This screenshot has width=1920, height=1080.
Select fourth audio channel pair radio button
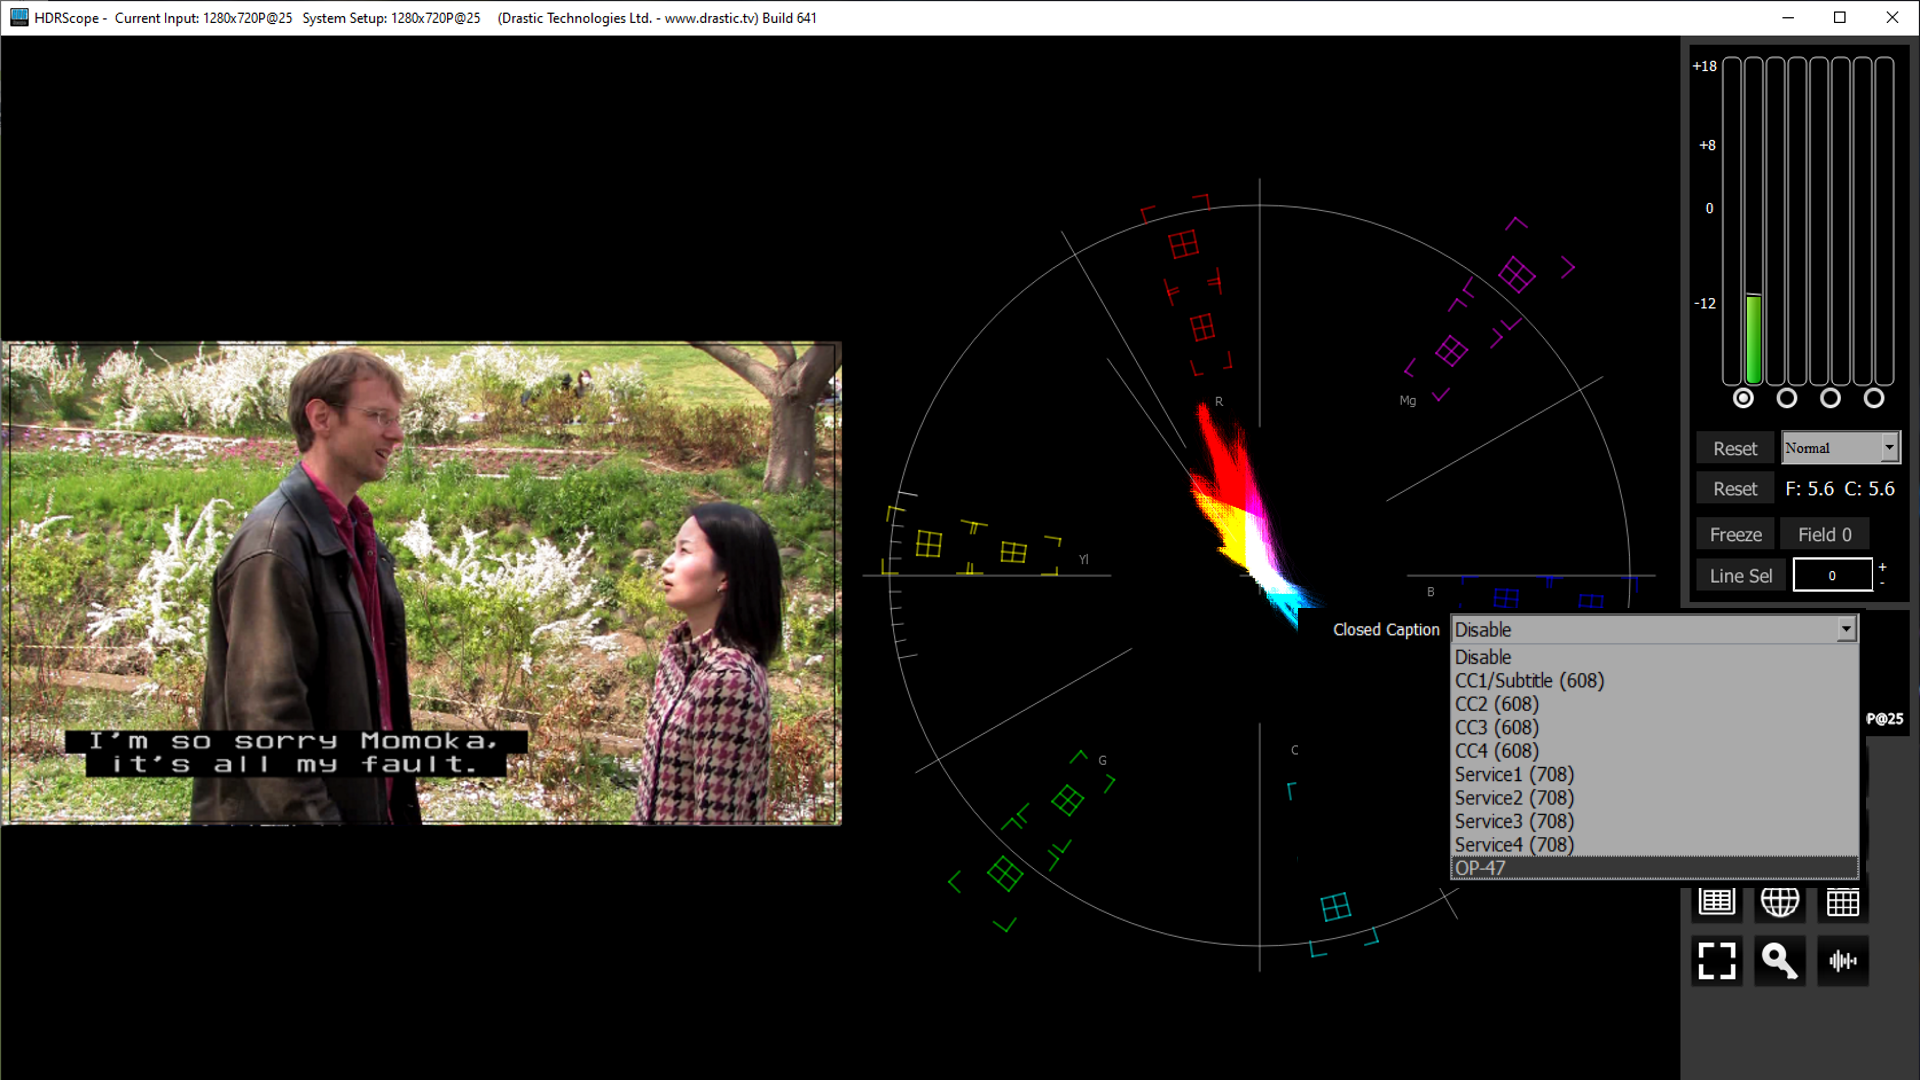(1874, 398)
